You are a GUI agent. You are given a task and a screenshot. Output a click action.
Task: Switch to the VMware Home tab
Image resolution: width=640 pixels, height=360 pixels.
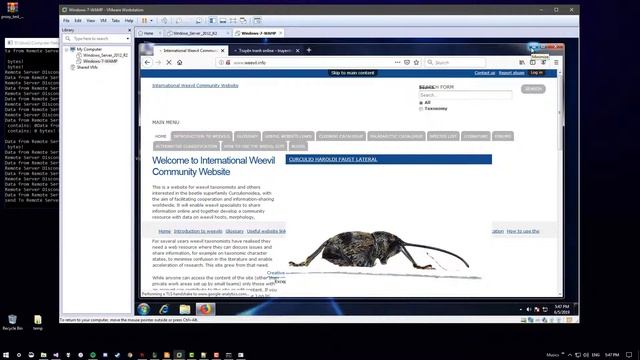149,33
